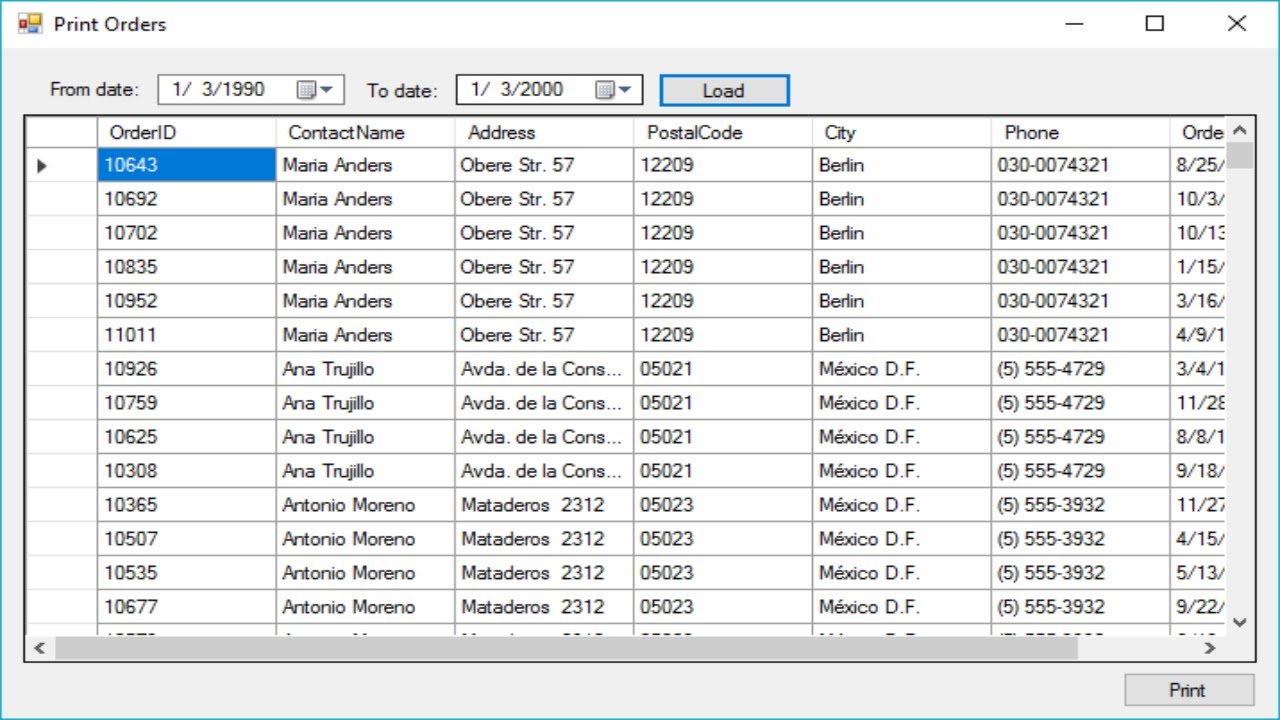Select the order ID cell 10677
This screenshot has height=720, width=1280.
pyautogui.click(x=186, y=607)
